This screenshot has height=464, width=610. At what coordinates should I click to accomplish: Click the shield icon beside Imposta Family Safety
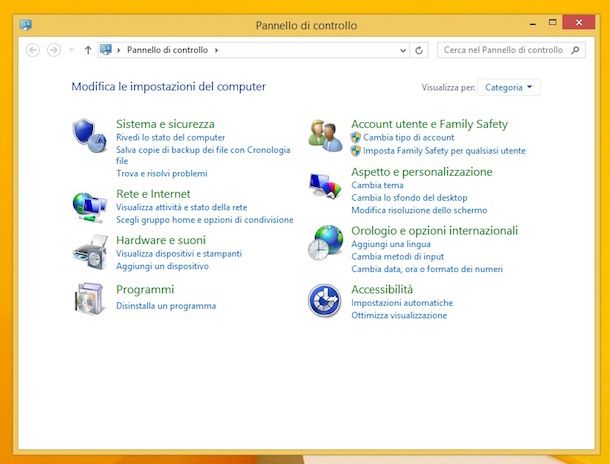355,151
